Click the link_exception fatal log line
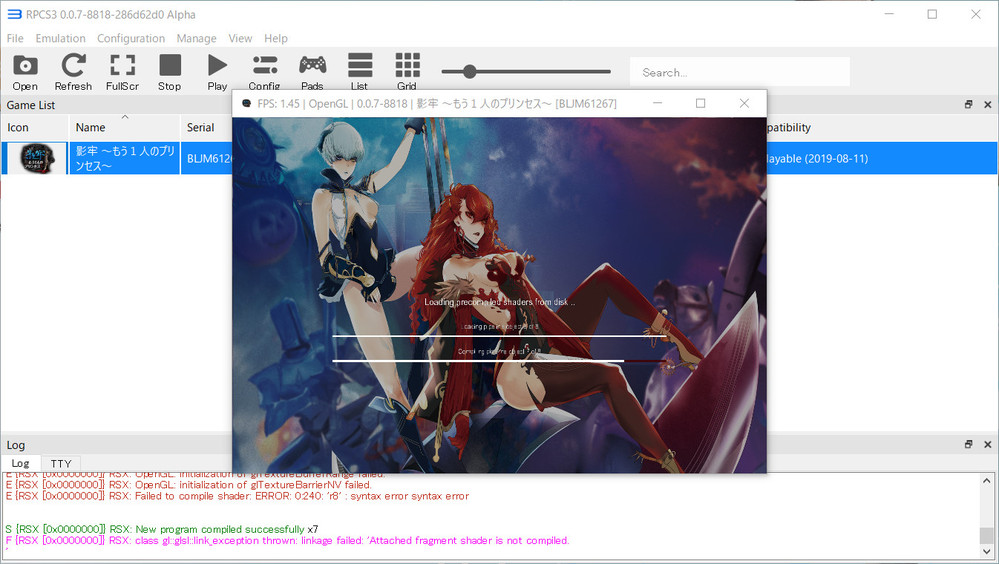Screen dimensions: 999x564 pyautogui.click(x=287, y=540)
